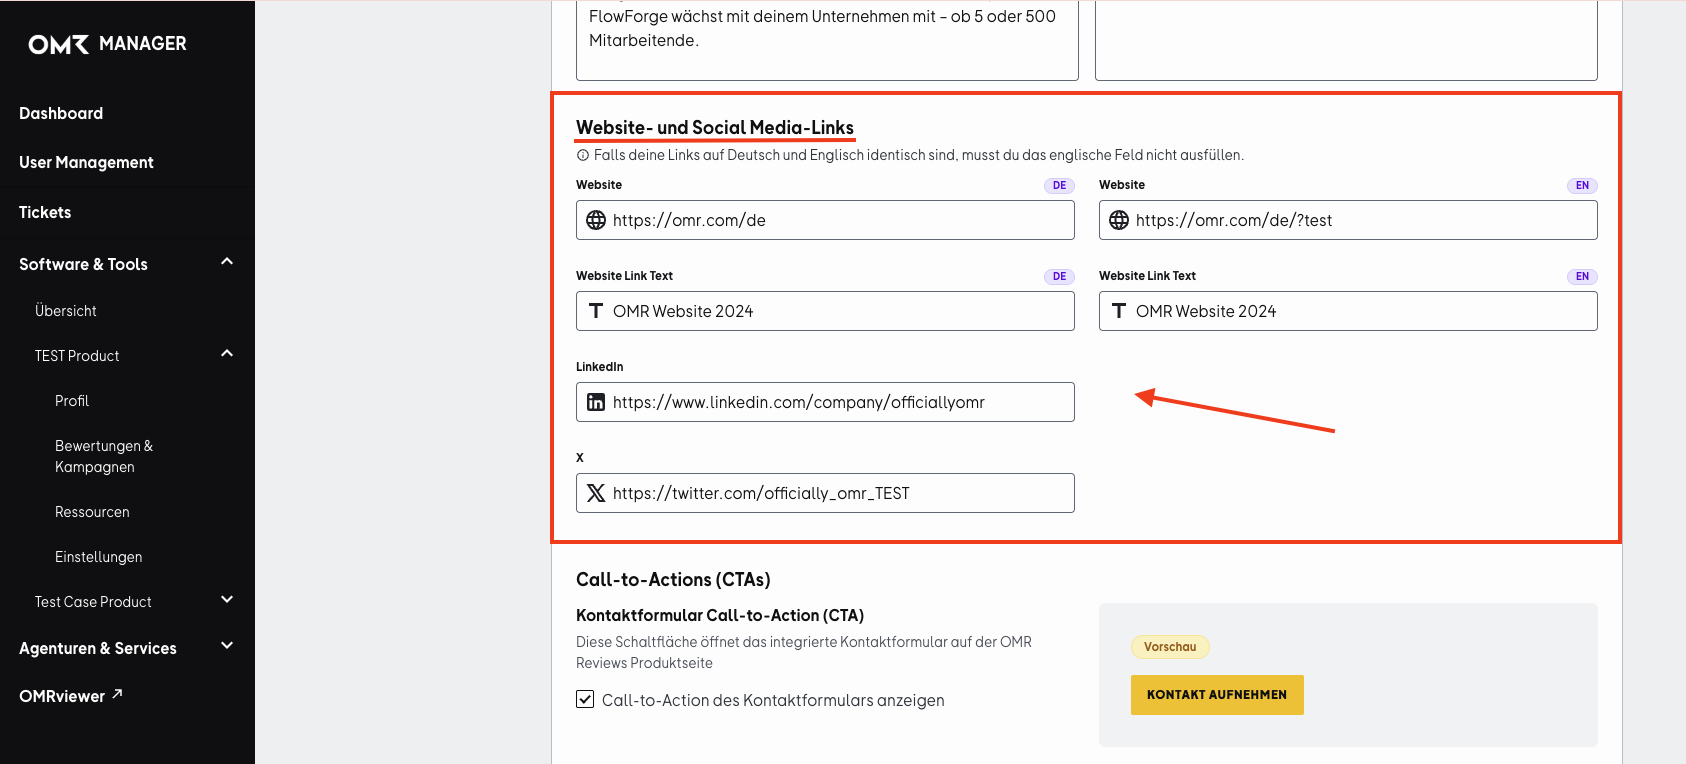The width and height of the screenshot is (1686, 764).
Task: Click the KONTAKT AUFNEHMEN button
Action: point(1217,695)
